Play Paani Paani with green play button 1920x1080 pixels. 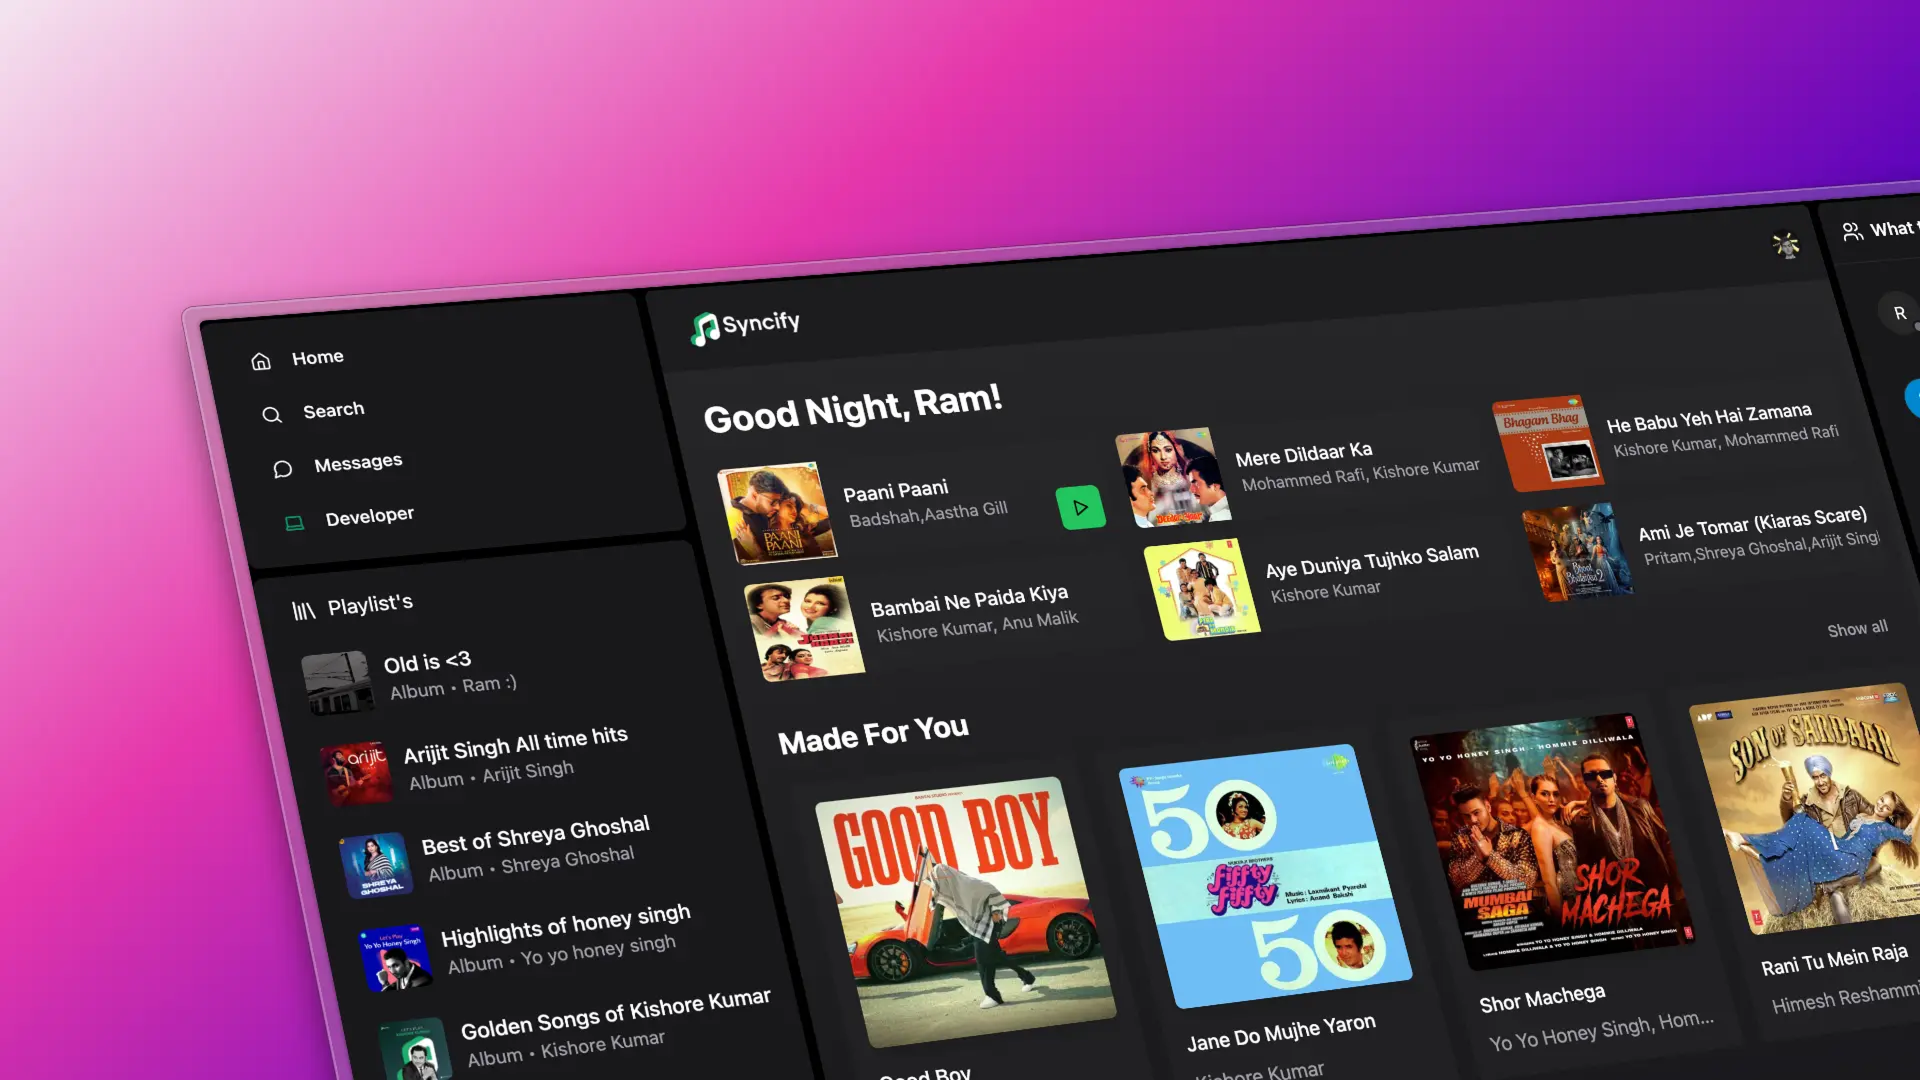point(1080,508)
